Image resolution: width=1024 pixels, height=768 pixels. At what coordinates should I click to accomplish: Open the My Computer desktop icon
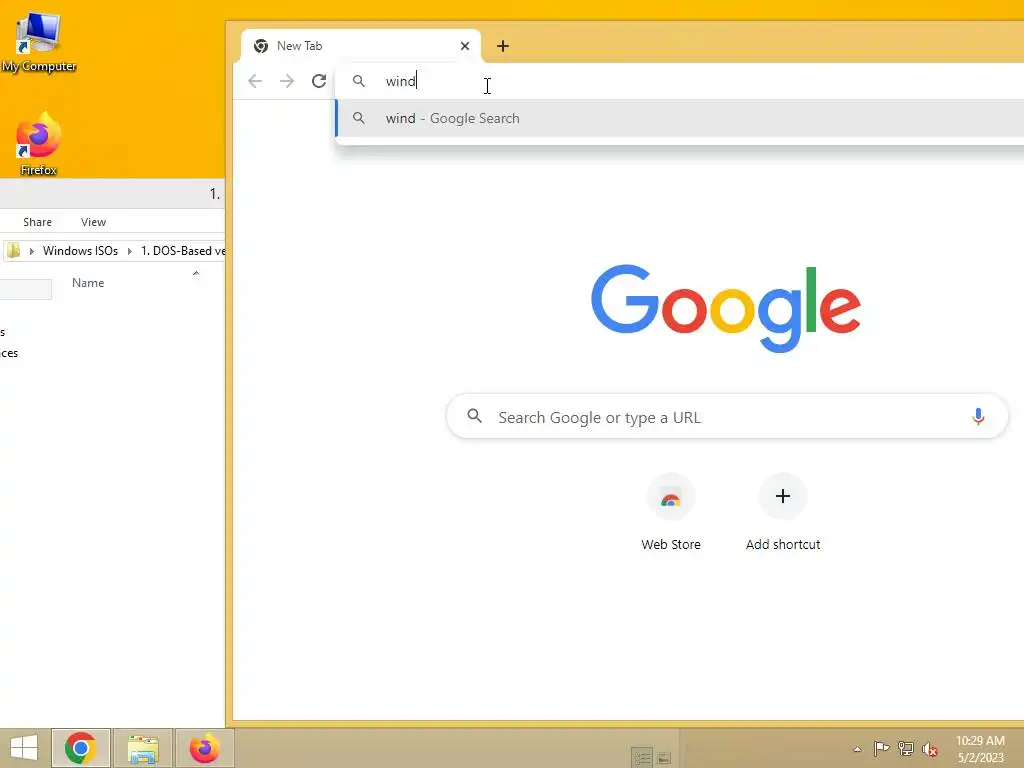[x=38, y=42]
